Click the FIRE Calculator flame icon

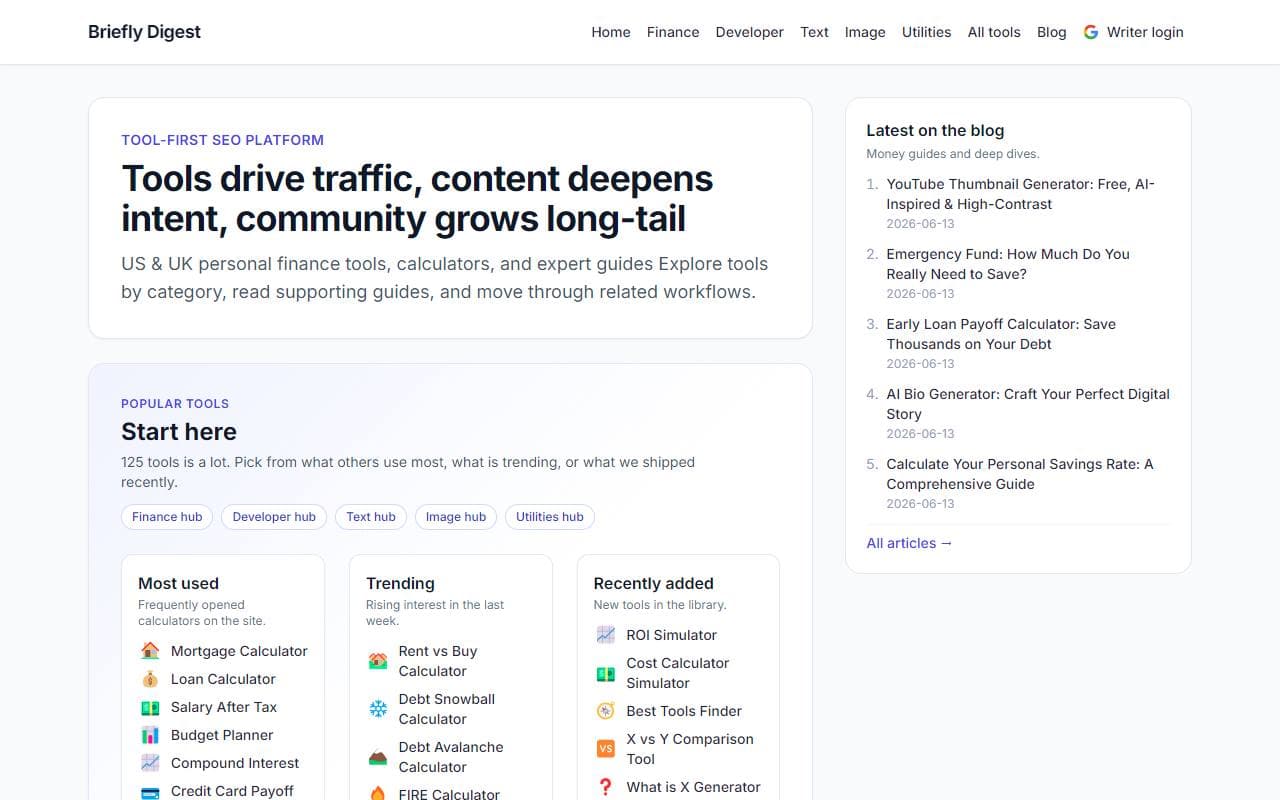[378, 794]
